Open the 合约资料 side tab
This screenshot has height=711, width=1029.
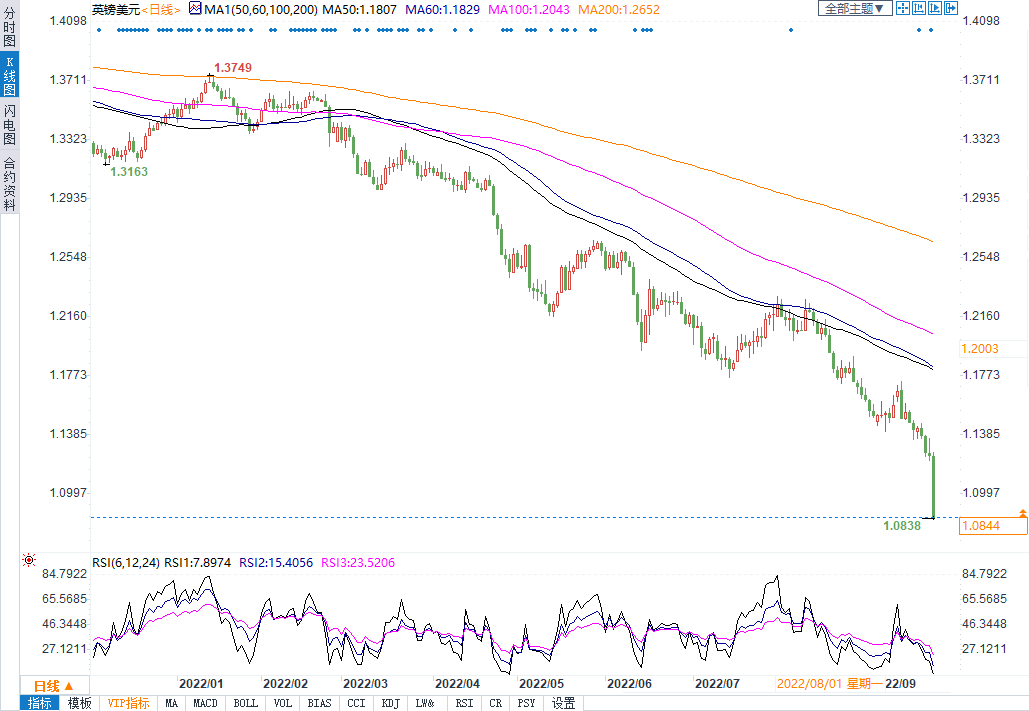(x=9, y=183)
